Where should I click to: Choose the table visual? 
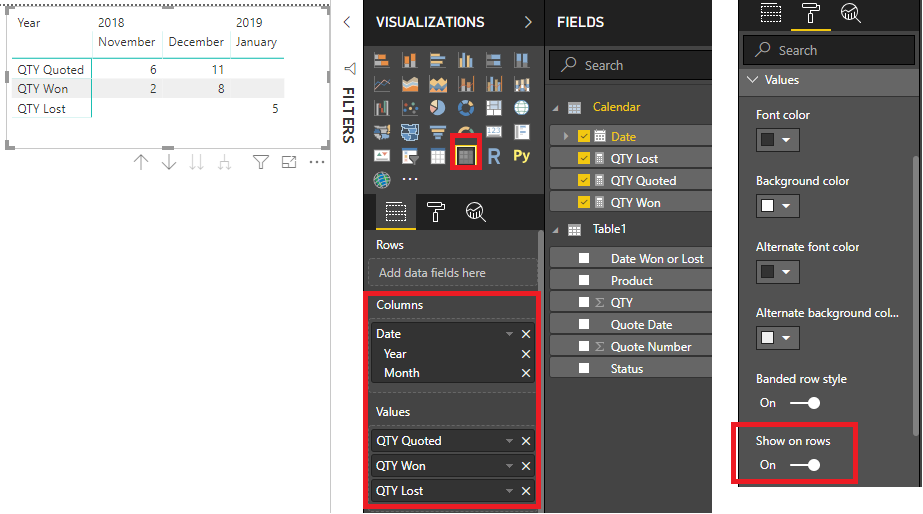click(437, 156)
